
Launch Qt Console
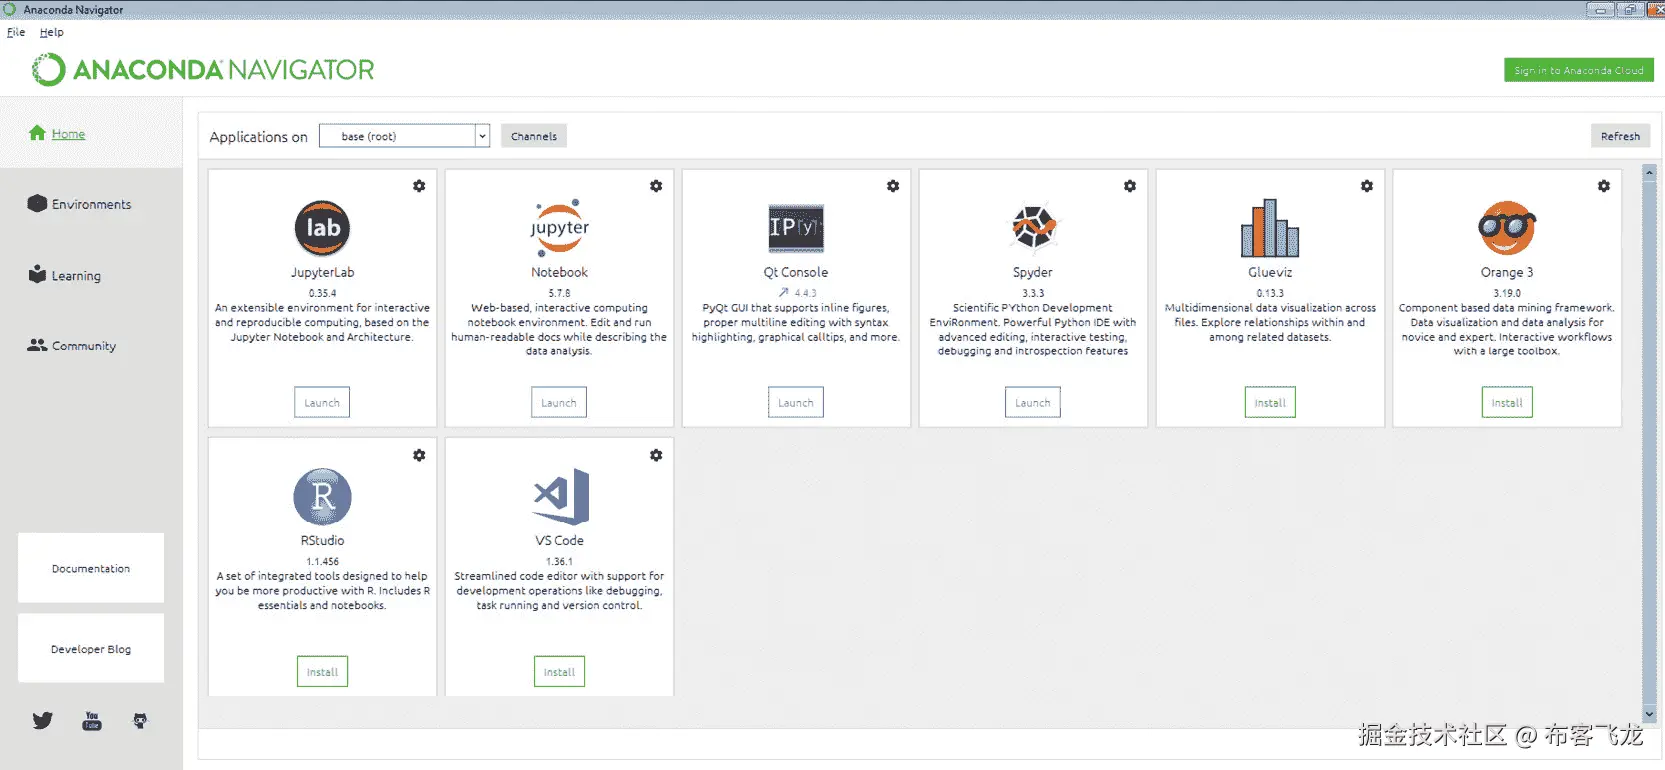point(796,402)
